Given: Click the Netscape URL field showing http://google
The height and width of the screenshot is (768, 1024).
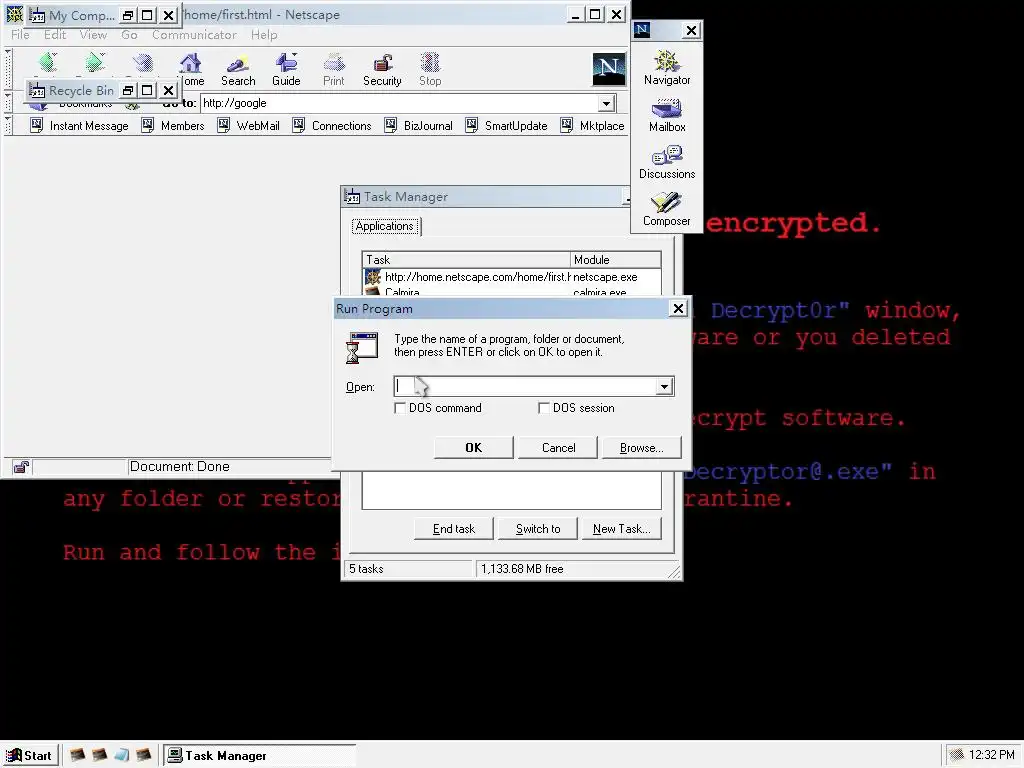Looking at the screenshot, I should [399, 103].
